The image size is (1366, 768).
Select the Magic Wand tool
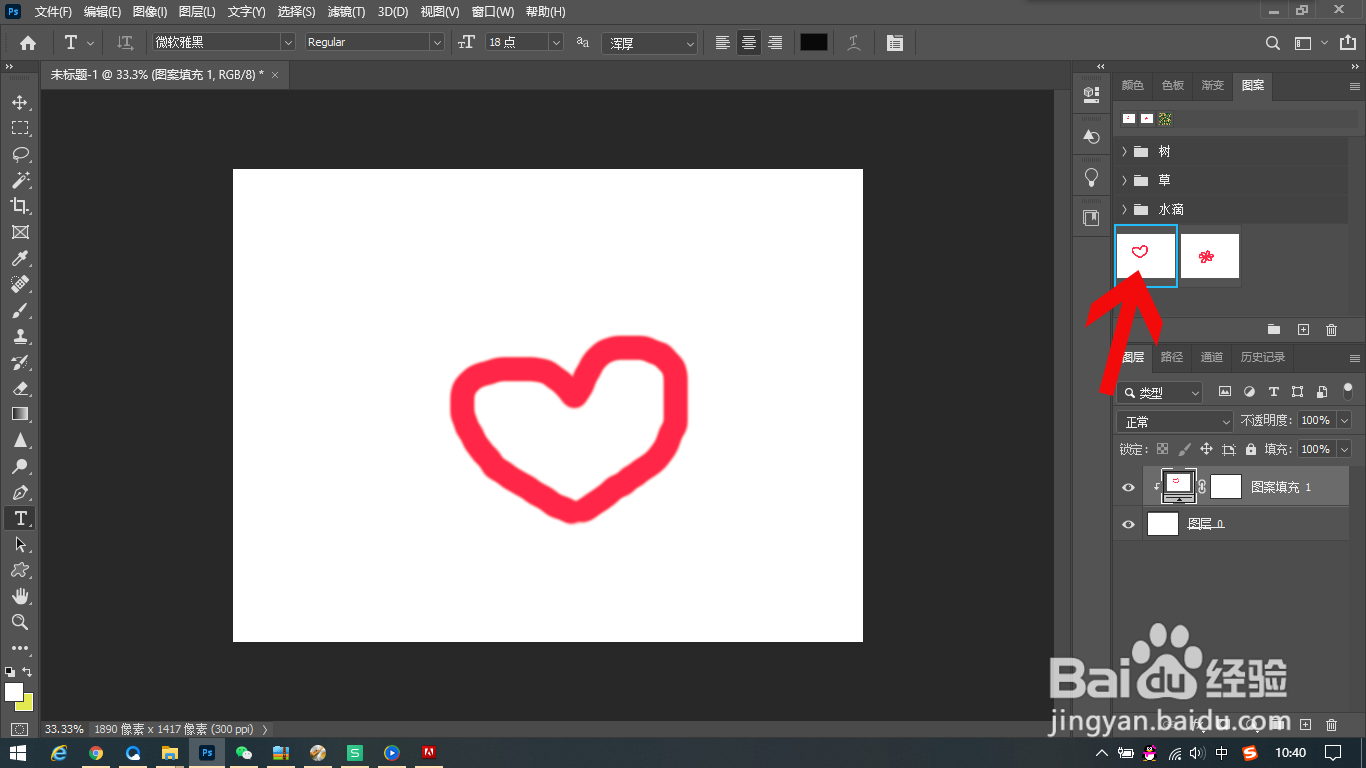pos(20,180)
